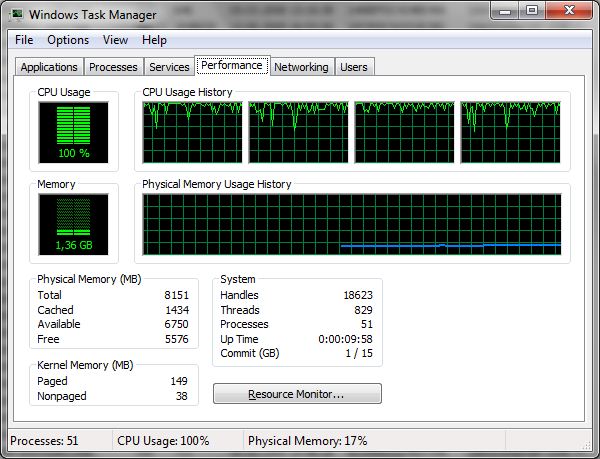This screenshot has width=600, height=459.
Task: Minimize the Task Manager window
Action: click(505, 11)
